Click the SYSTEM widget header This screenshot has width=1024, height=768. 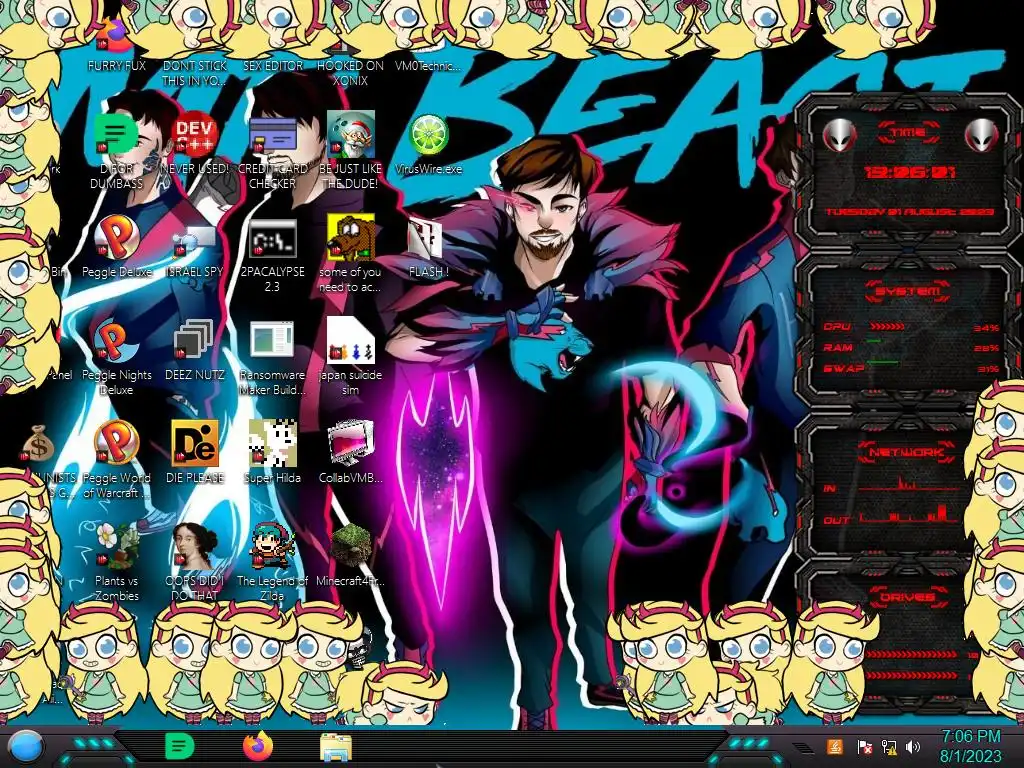pyautogui.click(x=907, y=291)
